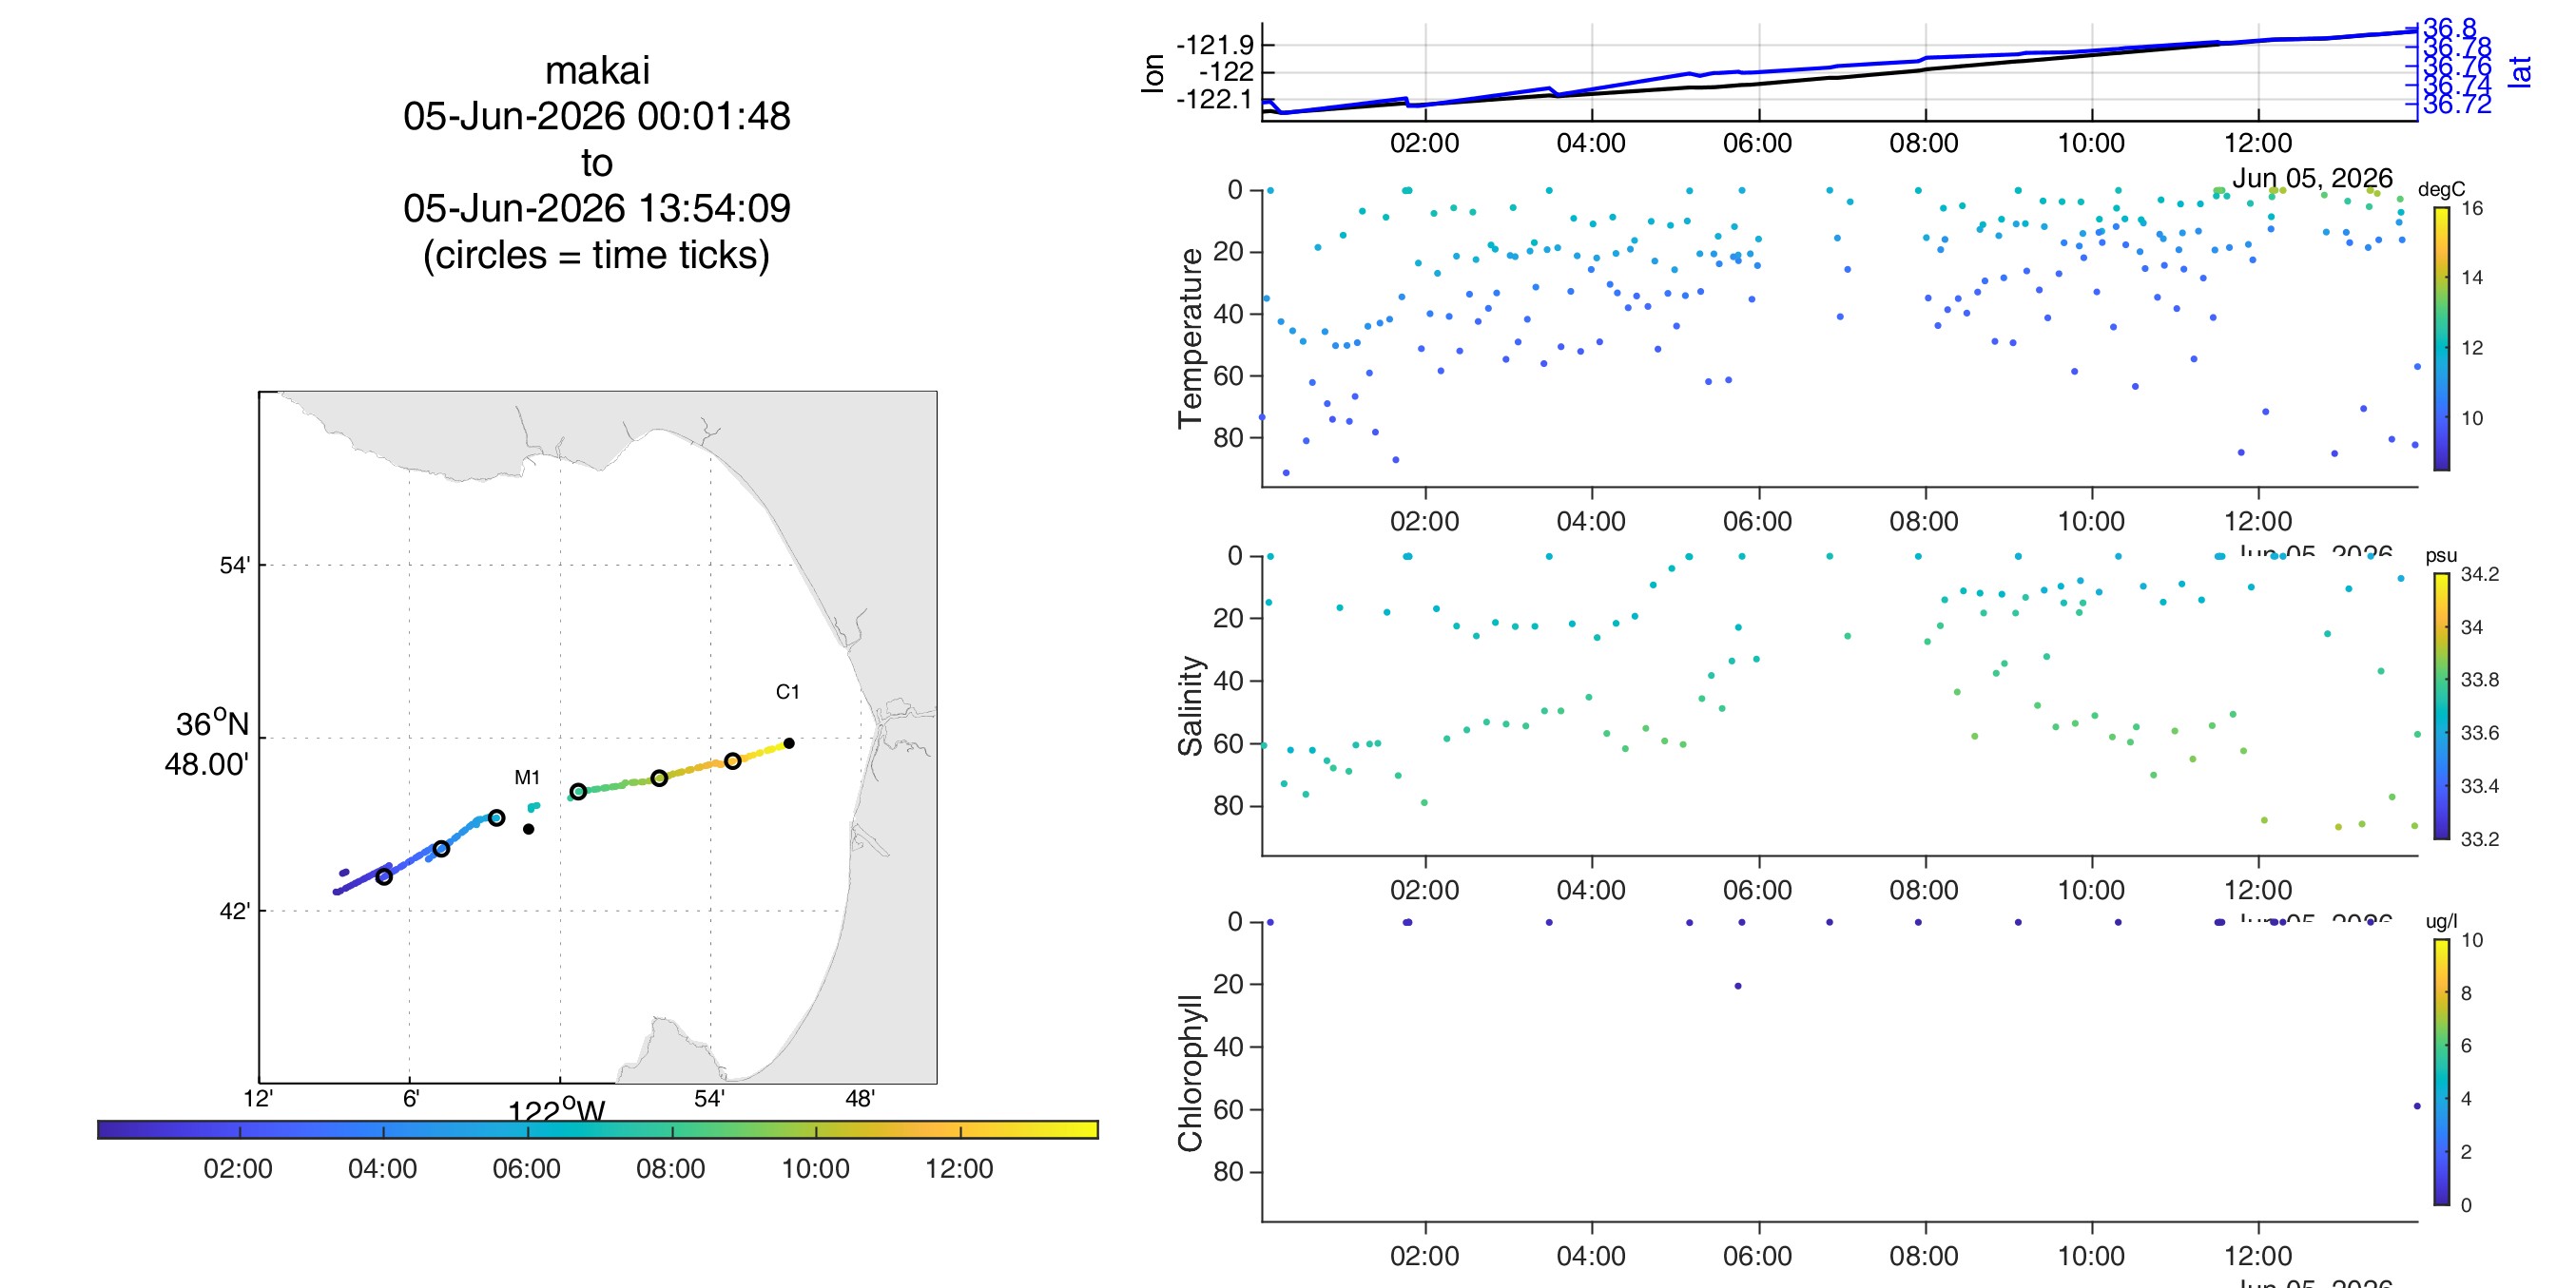Click the horizontal time colorbar below the map
The image size is (2576, 1288).
tap(598, 1129)
